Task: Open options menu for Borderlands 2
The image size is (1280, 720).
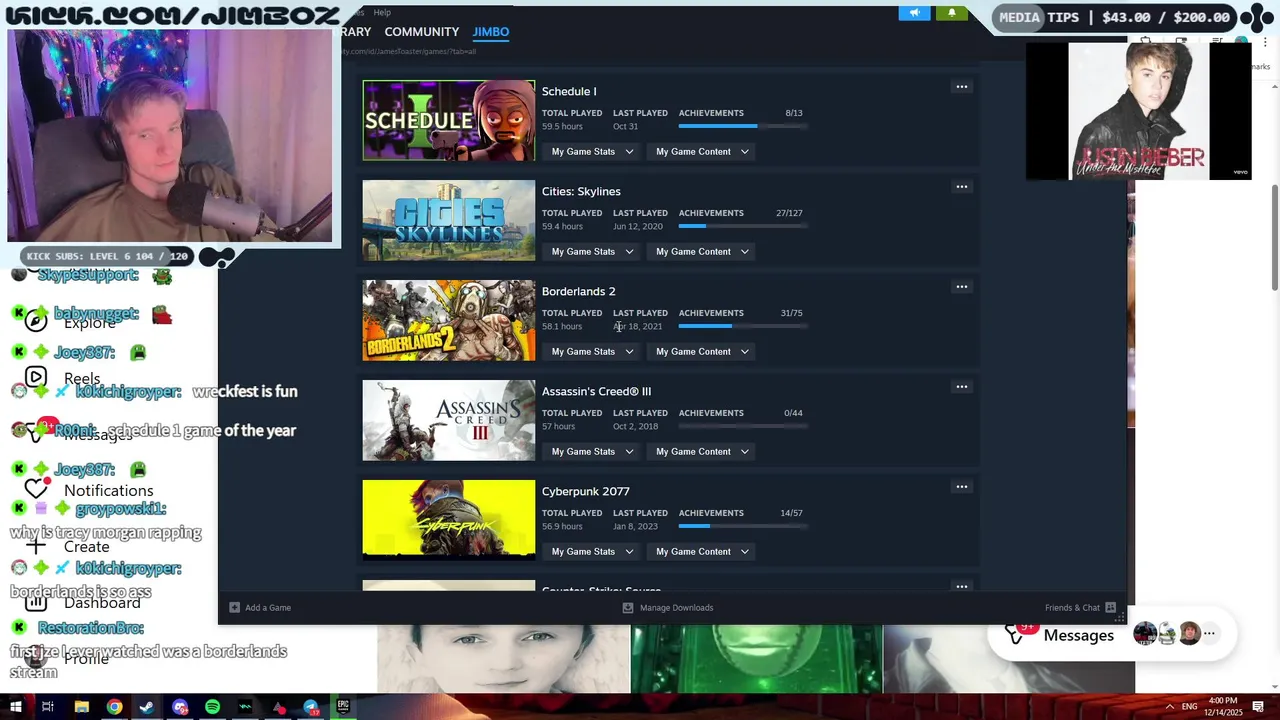Action: click(x=961, y=287)
